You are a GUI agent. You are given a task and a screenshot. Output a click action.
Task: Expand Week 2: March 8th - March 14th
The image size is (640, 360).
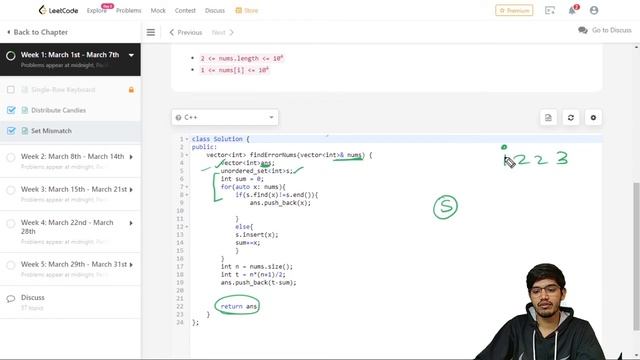coord(131,157)
